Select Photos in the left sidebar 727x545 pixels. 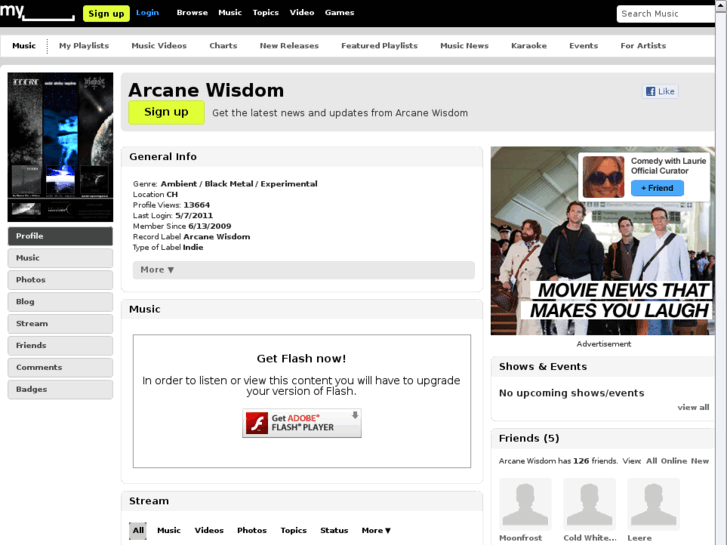[x=60, y=280]
